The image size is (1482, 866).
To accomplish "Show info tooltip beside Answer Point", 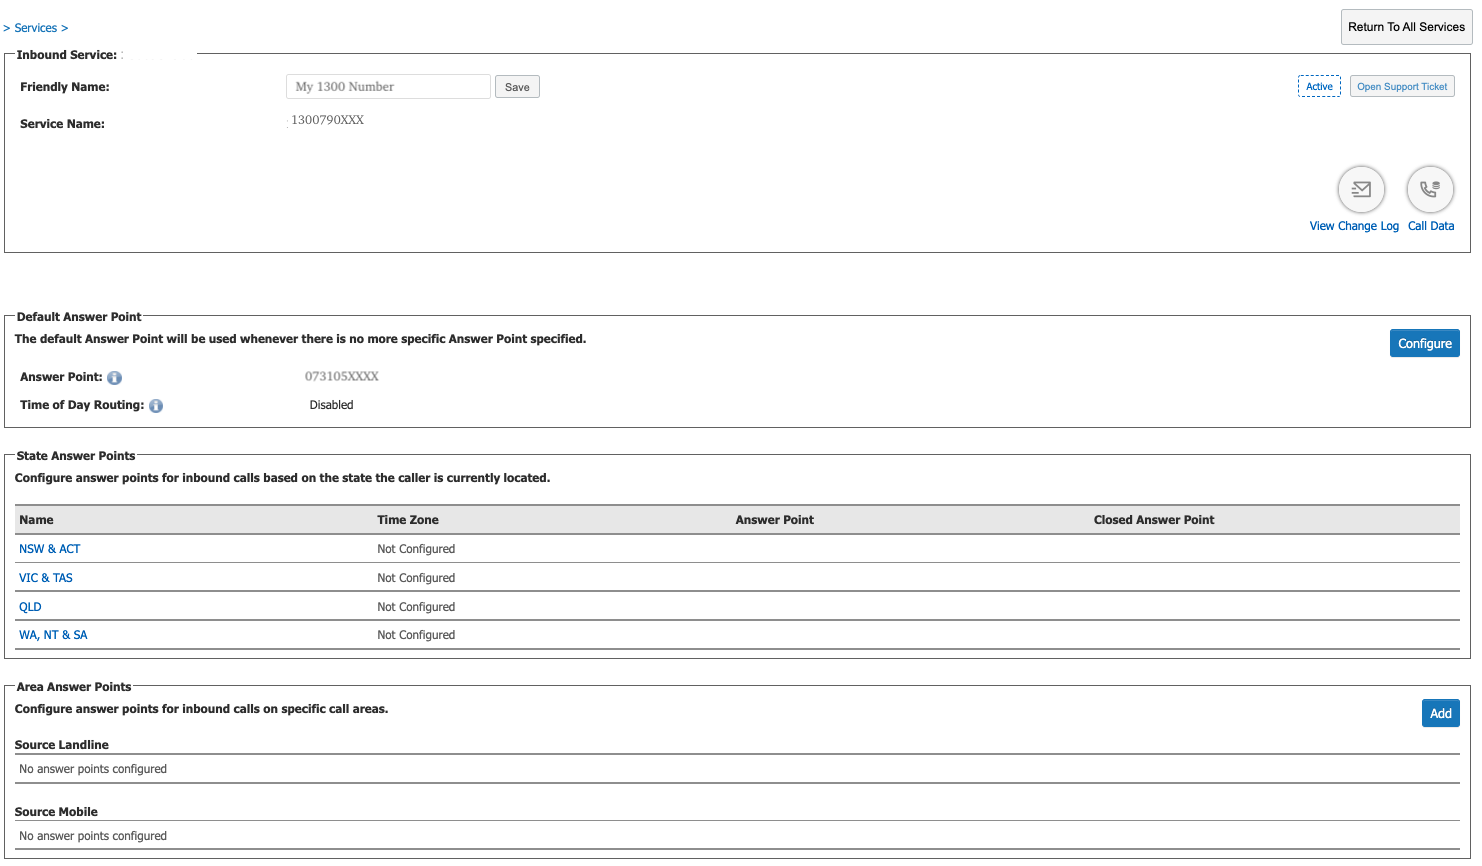I will pos(114,378).
